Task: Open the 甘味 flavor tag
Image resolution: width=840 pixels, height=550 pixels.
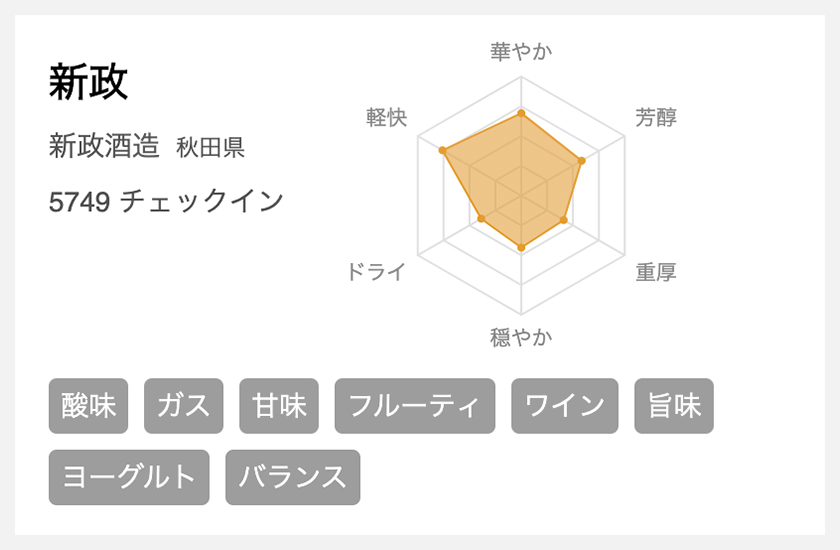Action: tap(279, 406)
